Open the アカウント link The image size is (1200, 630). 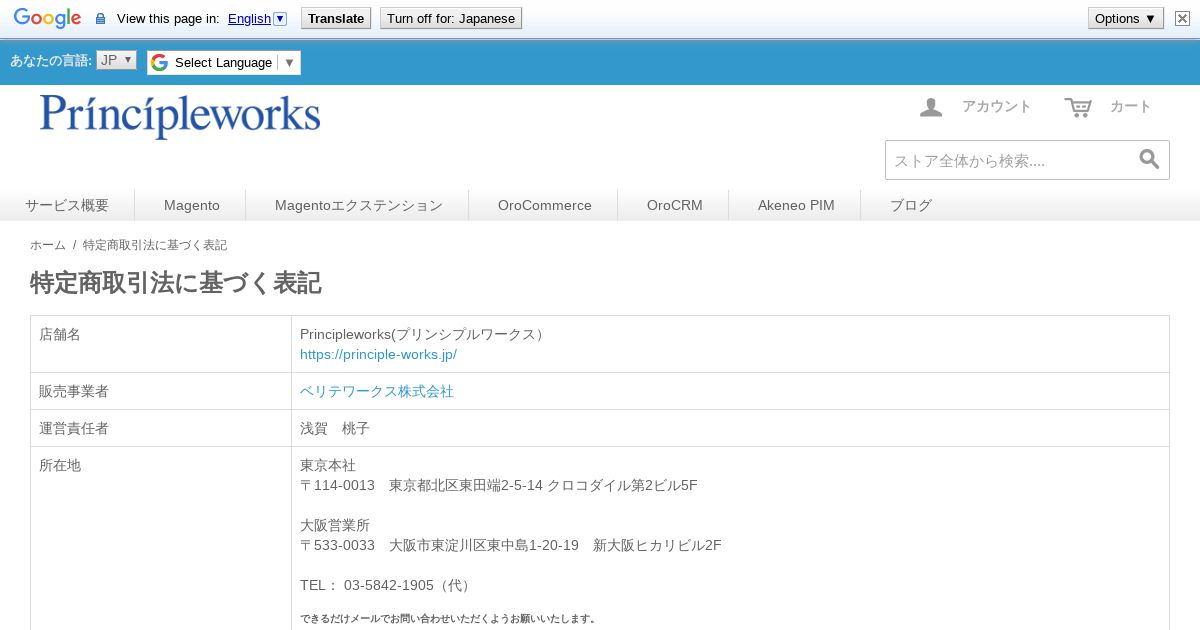pyautogui.click(x=997, y=106)
